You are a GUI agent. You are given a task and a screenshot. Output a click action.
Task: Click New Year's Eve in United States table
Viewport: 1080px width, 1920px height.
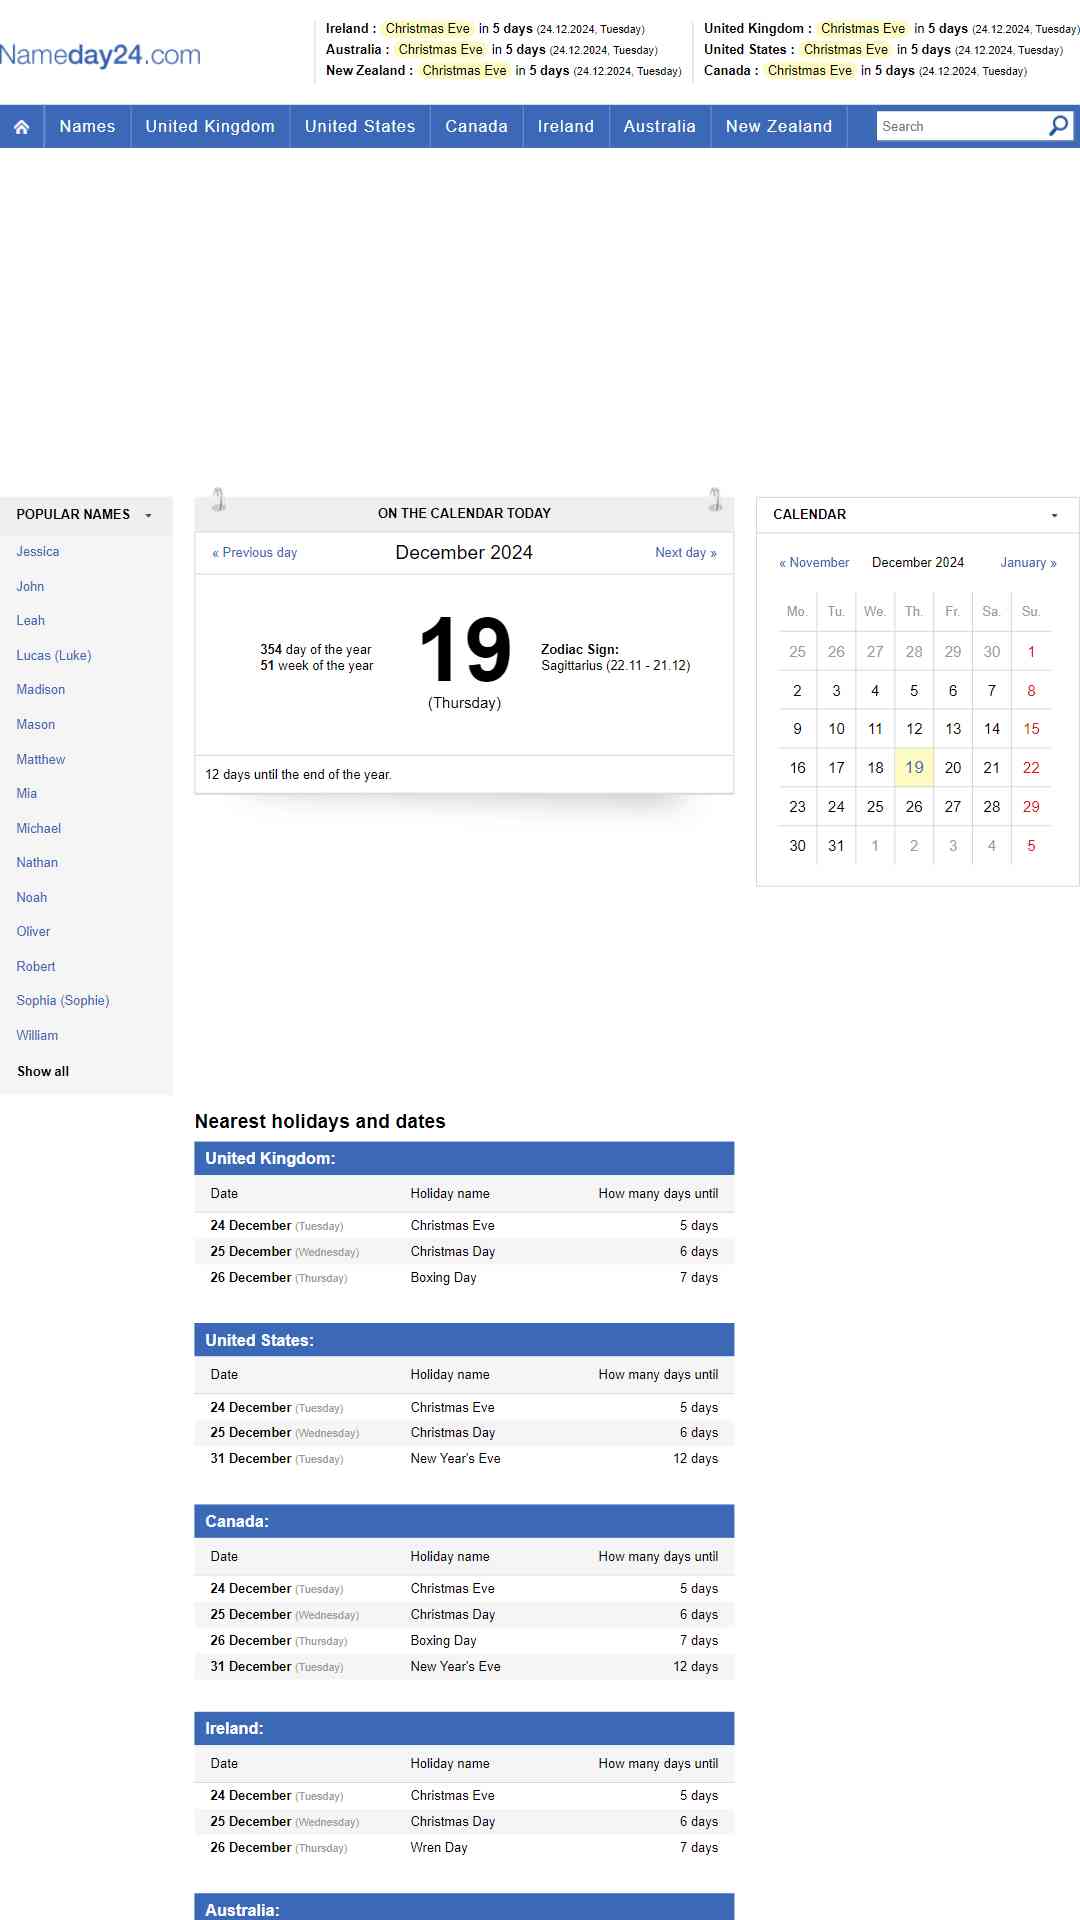(456, 1459)
